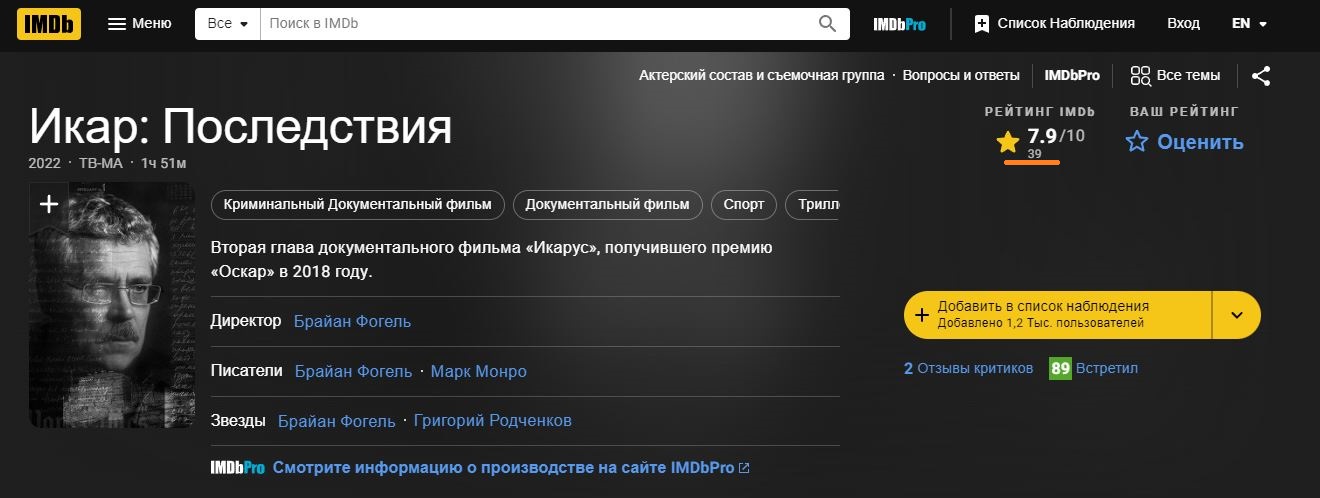Open production info on IMDbPro link
This screenshot has height=498, width=1320.
pyautogui.click(x=511, y=468)
